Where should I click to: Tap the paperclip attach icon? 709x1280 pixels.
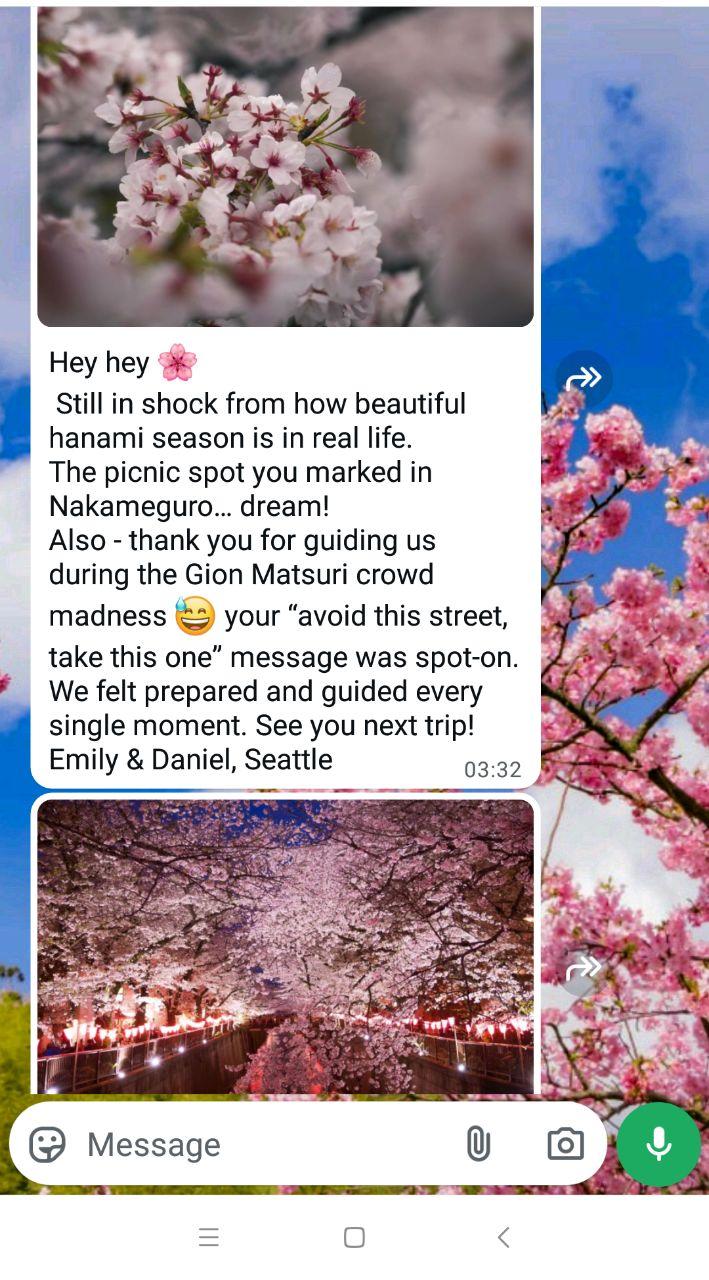click(478, 1144)
